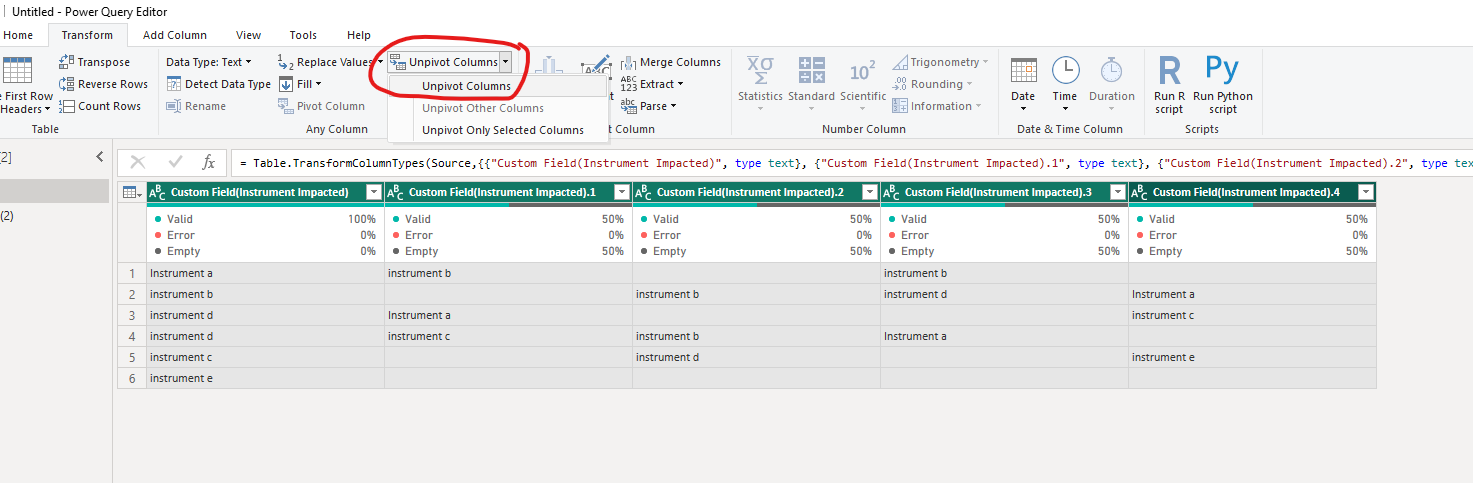Open filter dropdown of Custom Field(Instrument Impacted).4 column
1473x483 pixels.
click(x=1366, y=192)
